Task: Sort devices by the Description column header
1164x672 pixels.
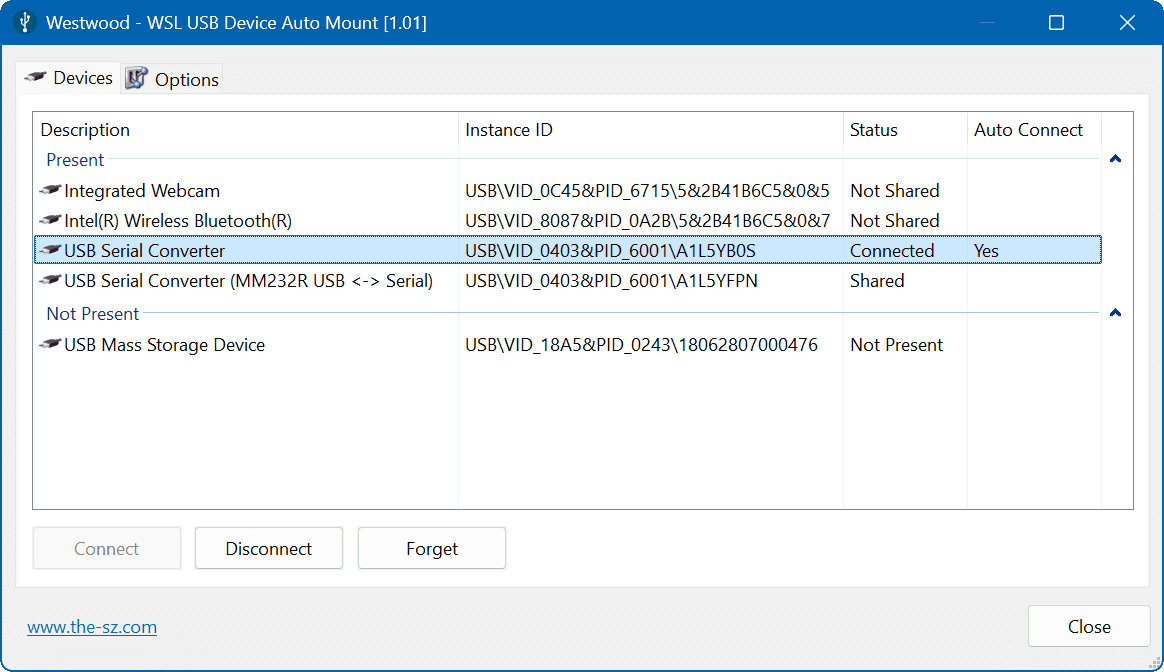Action: pyautogui.click(x=85, y=130)
